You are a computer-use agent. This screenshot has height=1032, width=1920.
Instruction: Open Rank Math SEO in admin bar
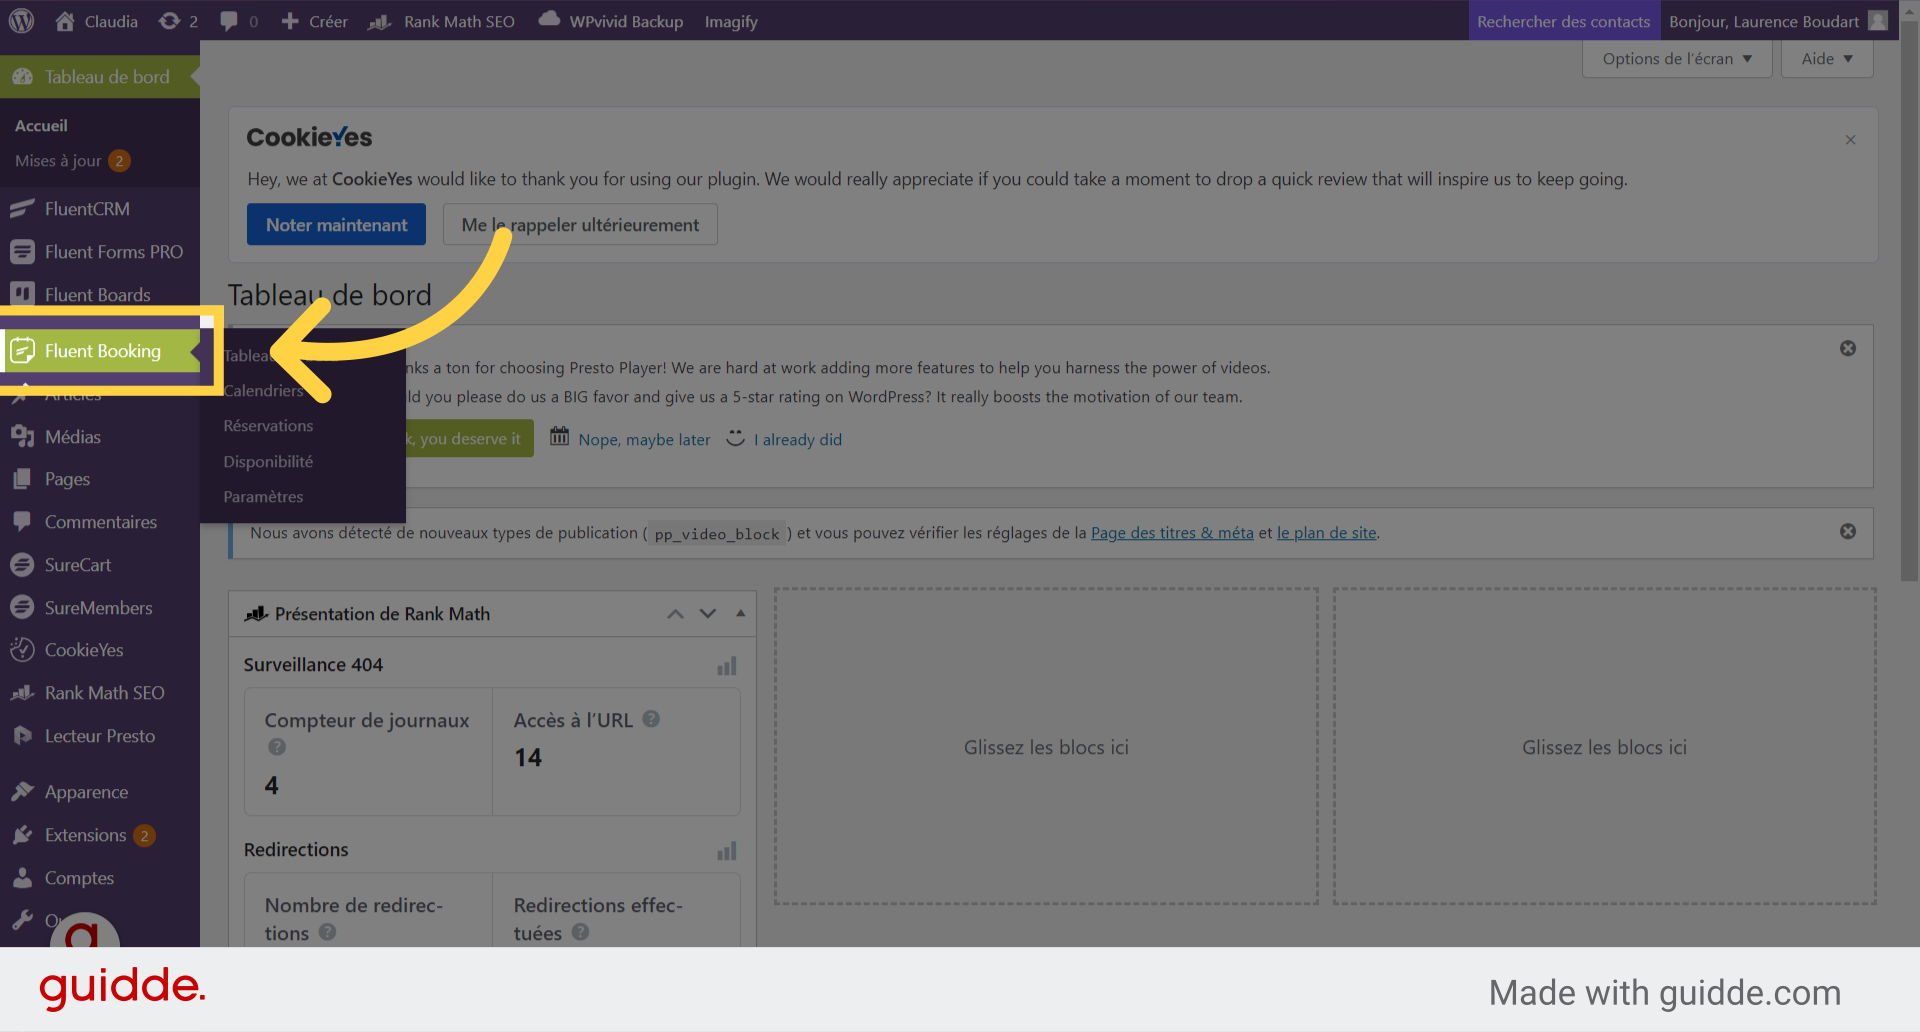tap(442, 21)
